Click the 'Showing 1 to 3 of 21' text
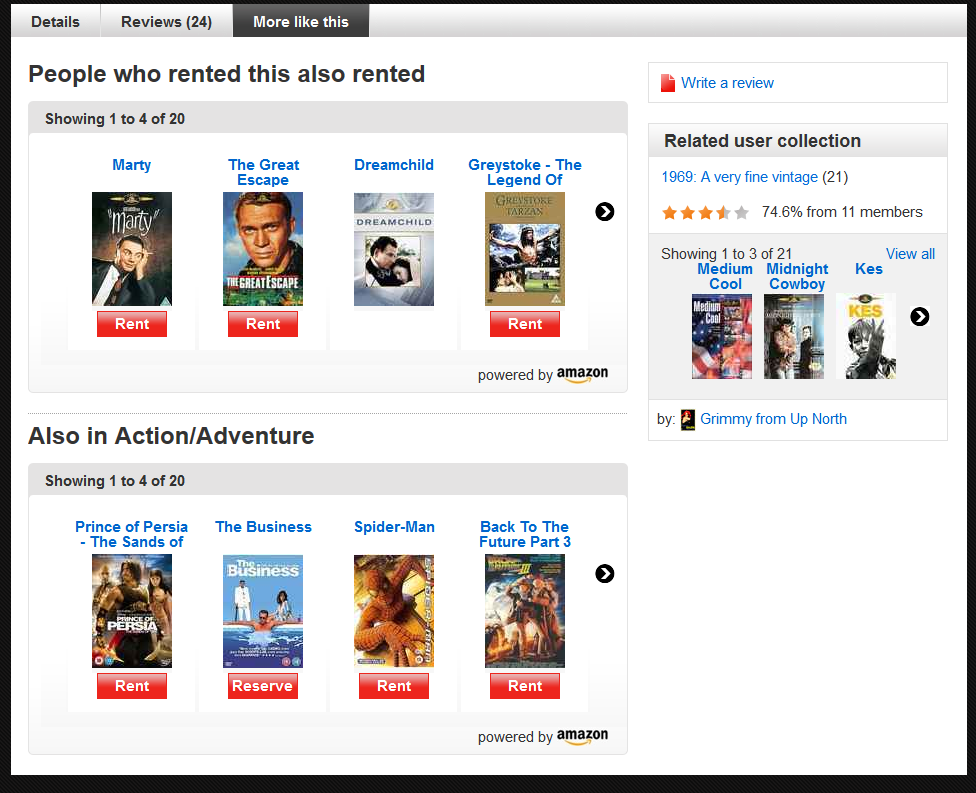Viewport: 976px width, 793px height. pyautogui.click(x=726, y=254)
